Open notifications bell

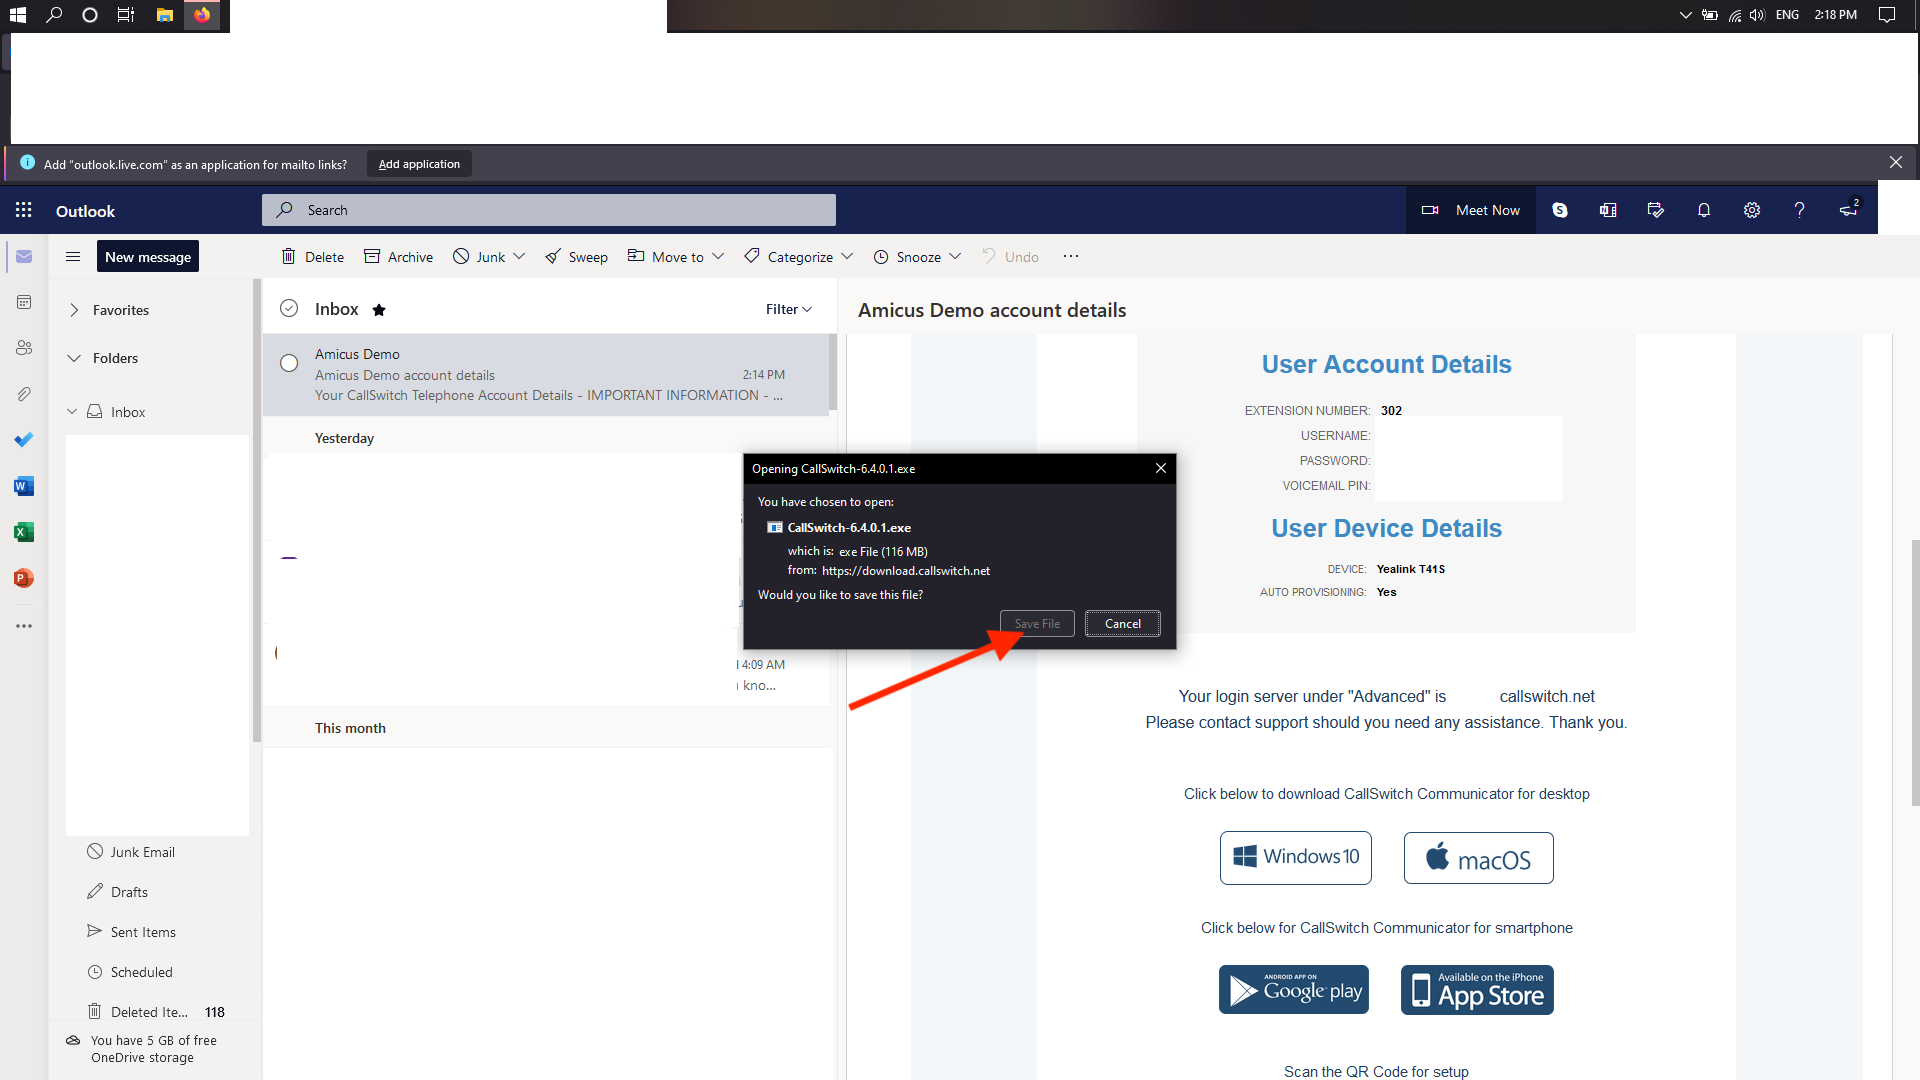(x=1704, y=210)
